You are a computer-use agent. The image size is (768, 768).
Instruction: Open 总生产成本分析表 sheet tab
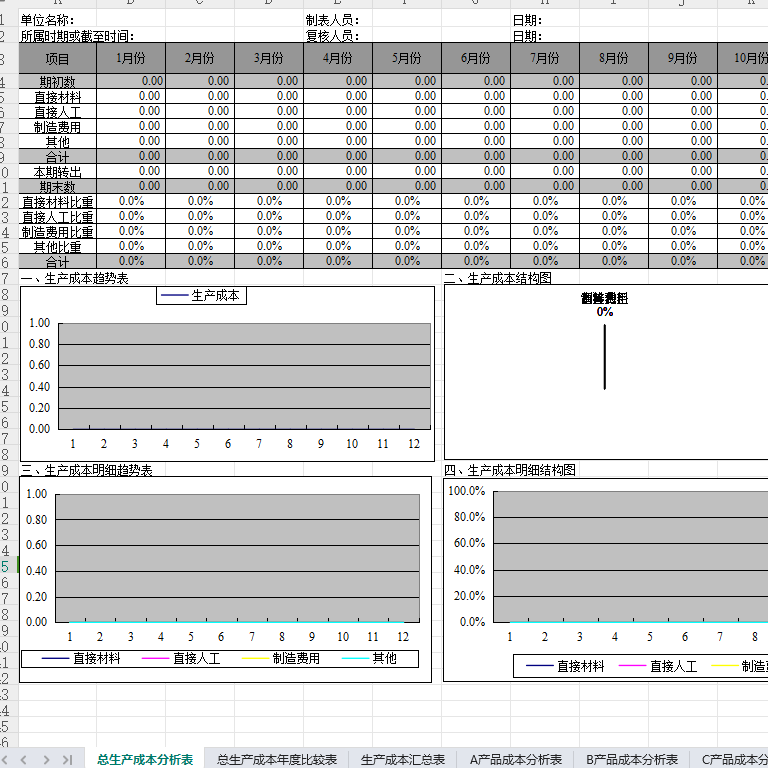point(145,759)
